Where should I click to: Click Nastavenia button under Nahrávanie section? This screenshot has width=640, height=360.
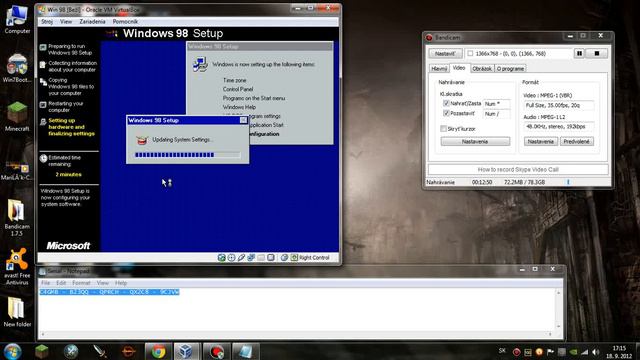pos(475,142)
